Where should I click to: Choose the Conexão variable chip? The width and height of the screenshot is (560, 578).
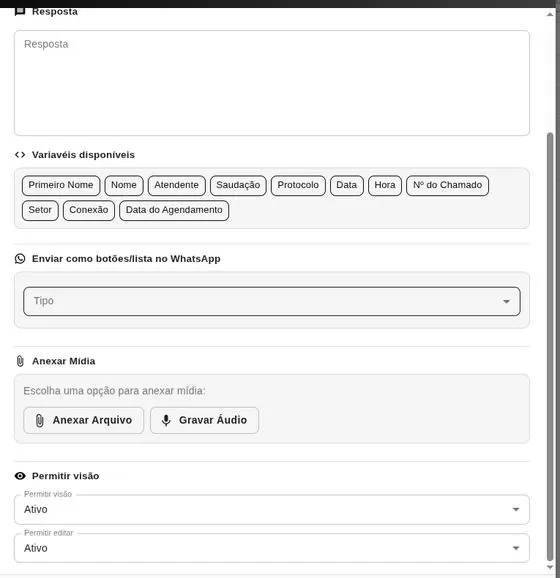pos(89,210)
